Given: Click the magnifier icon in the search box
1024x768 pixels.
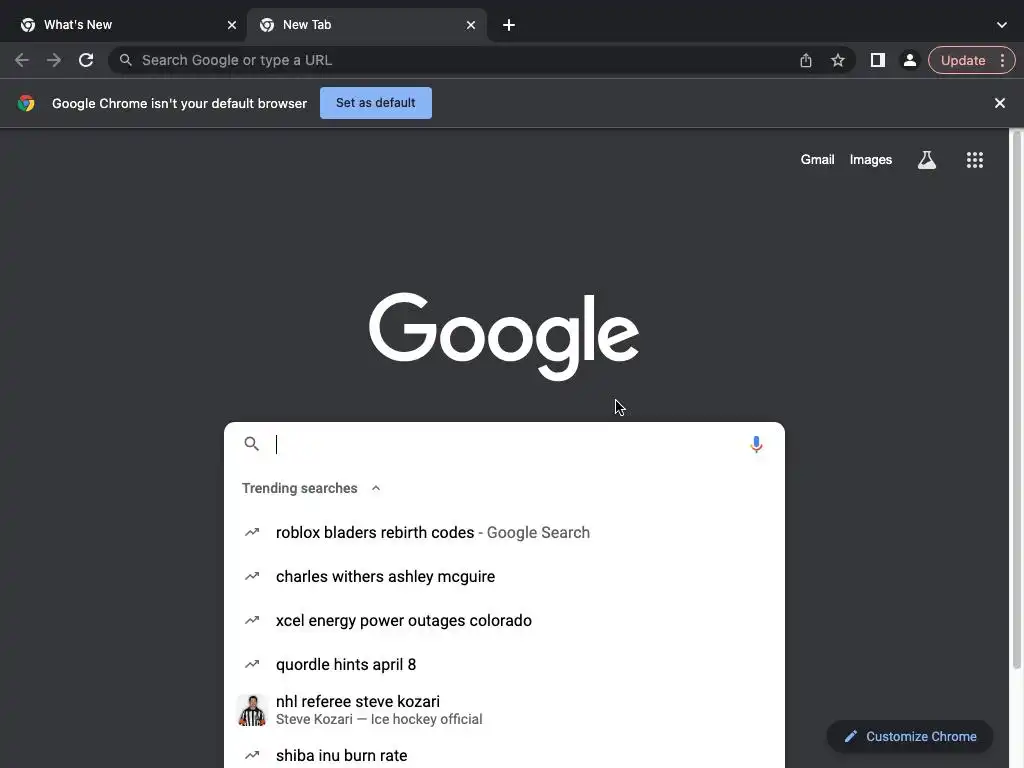Looking at the screenshot, I should [x=251, y=444].
